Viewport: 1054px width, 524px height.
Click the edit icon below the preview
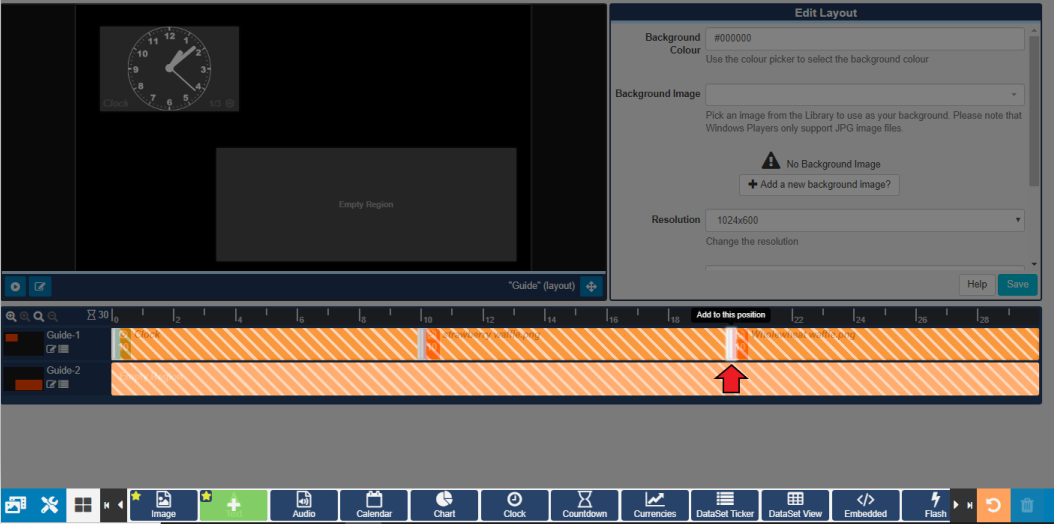(40, 286)
